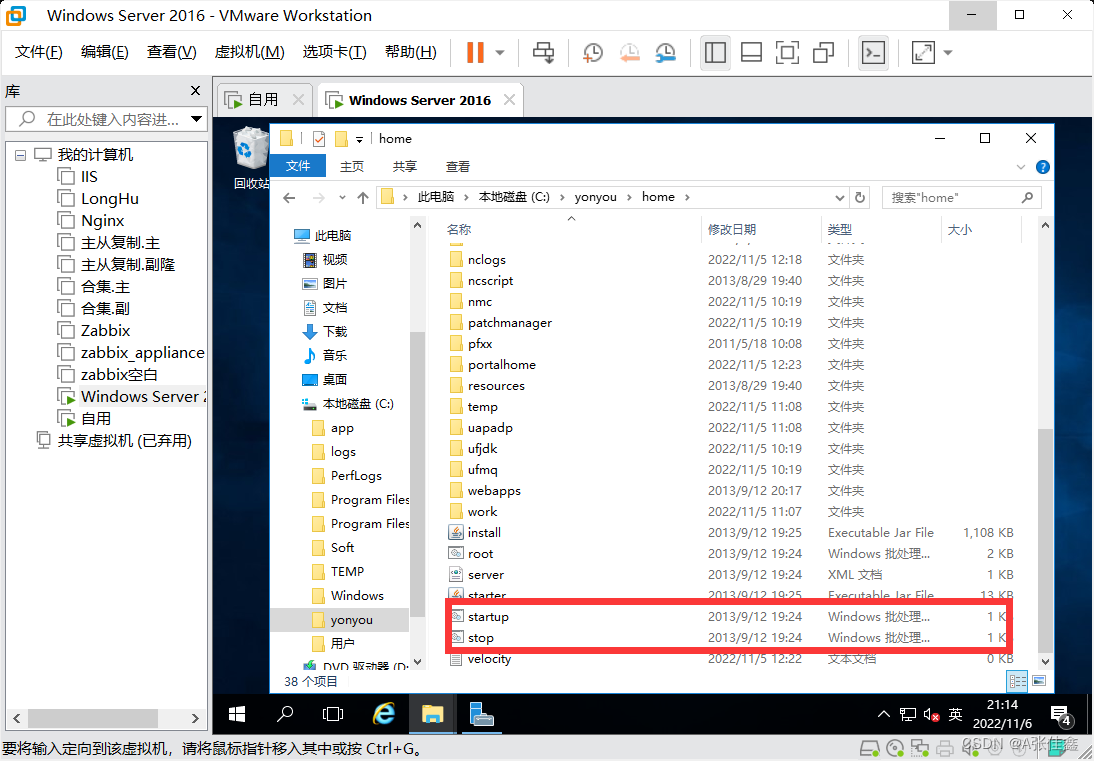Open Explorer 共享 ribbon tab
The height and width of the screenshot is (761, 1094).
click(x=405, y=166)
